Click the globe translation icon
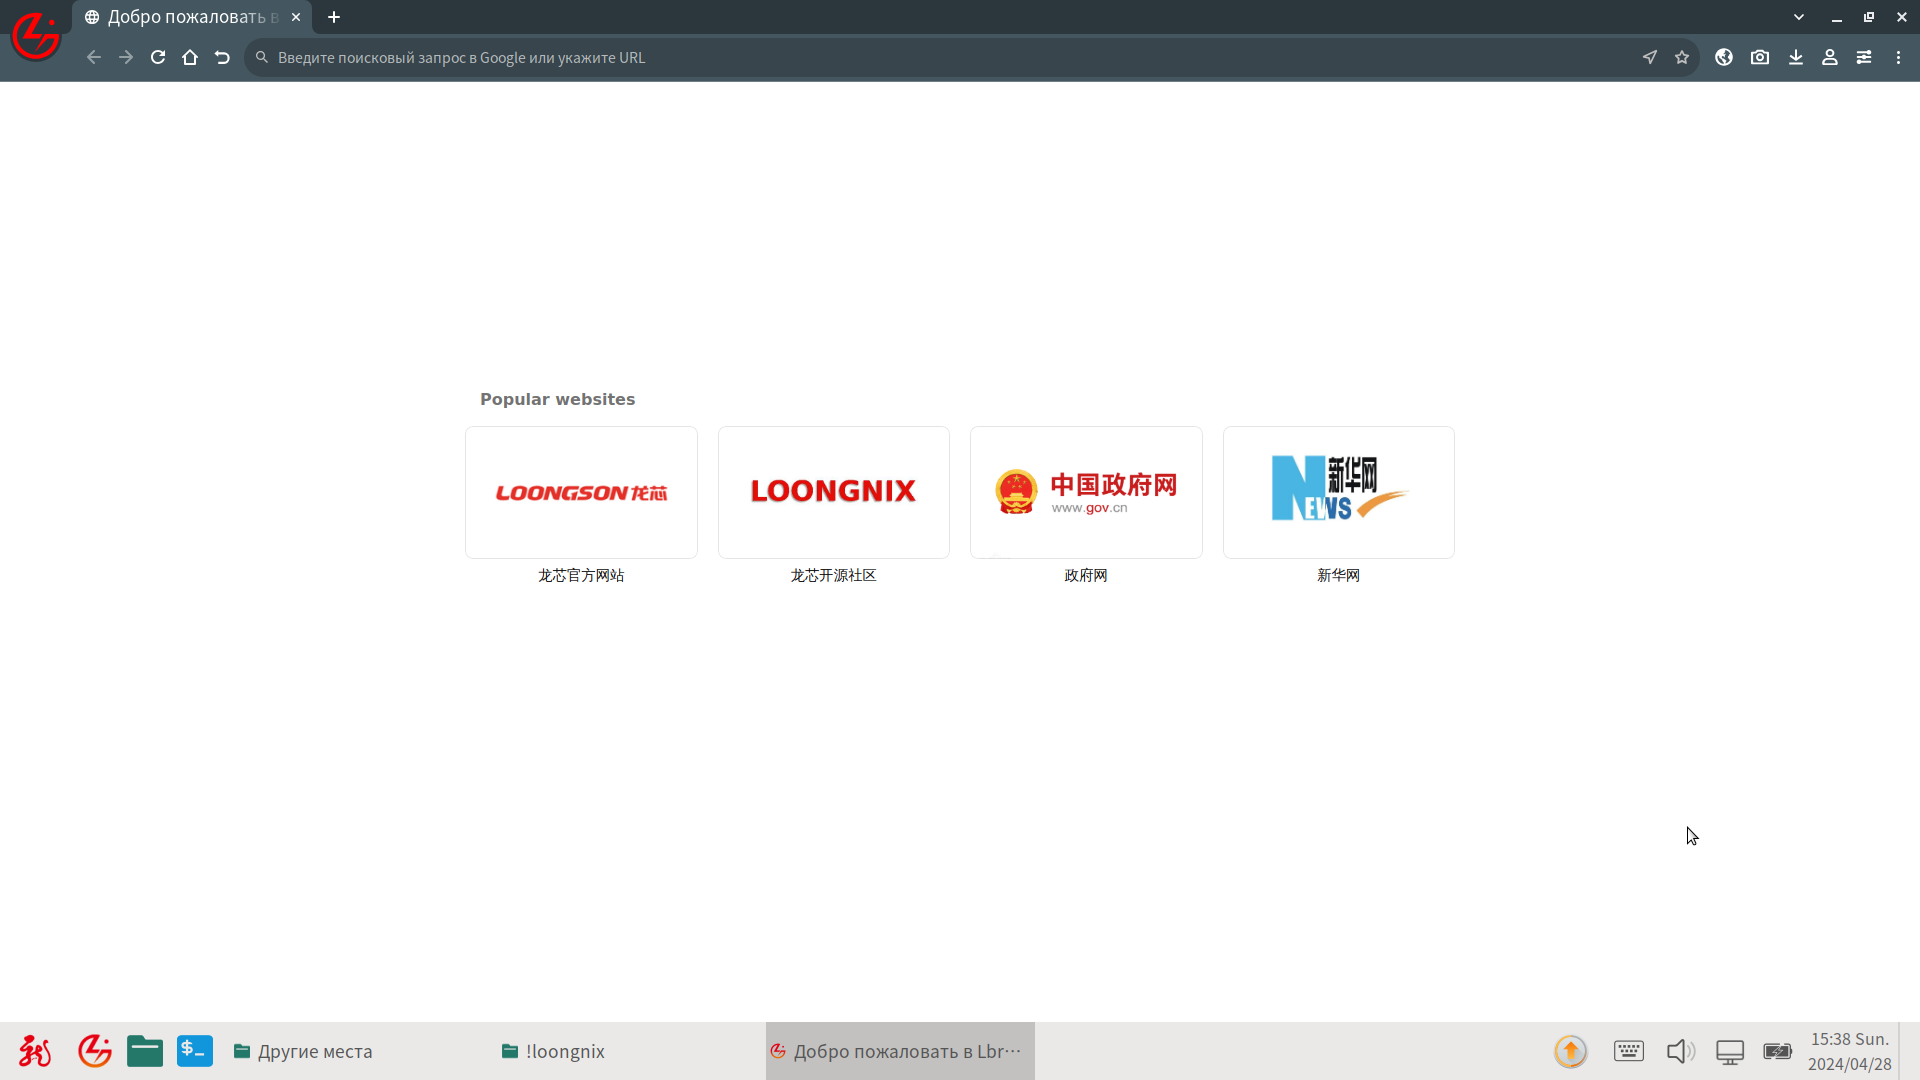This screenshot has height=1080, width=1920. [1724, 57]
